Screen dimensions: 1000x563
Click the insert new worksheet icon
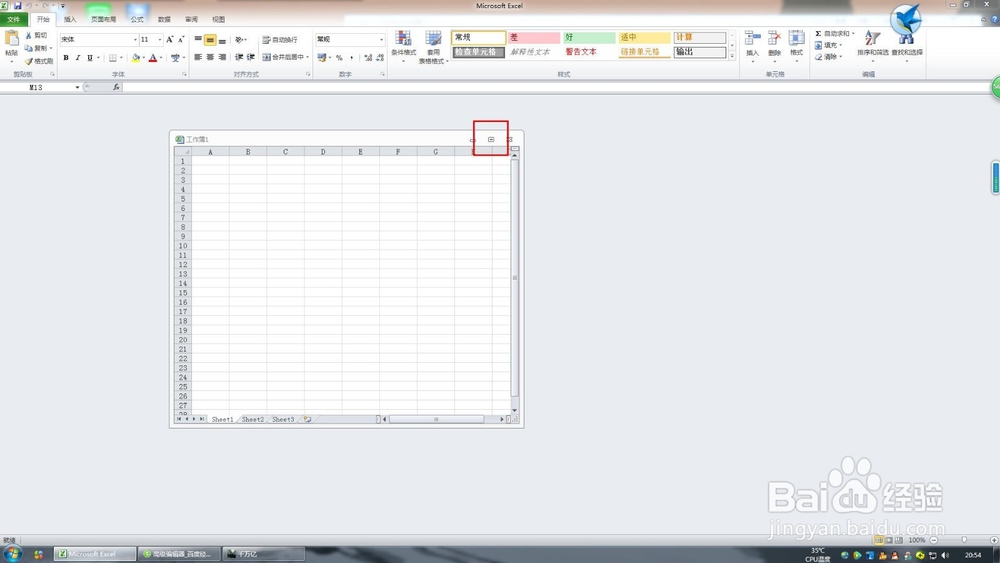point(307,419)
